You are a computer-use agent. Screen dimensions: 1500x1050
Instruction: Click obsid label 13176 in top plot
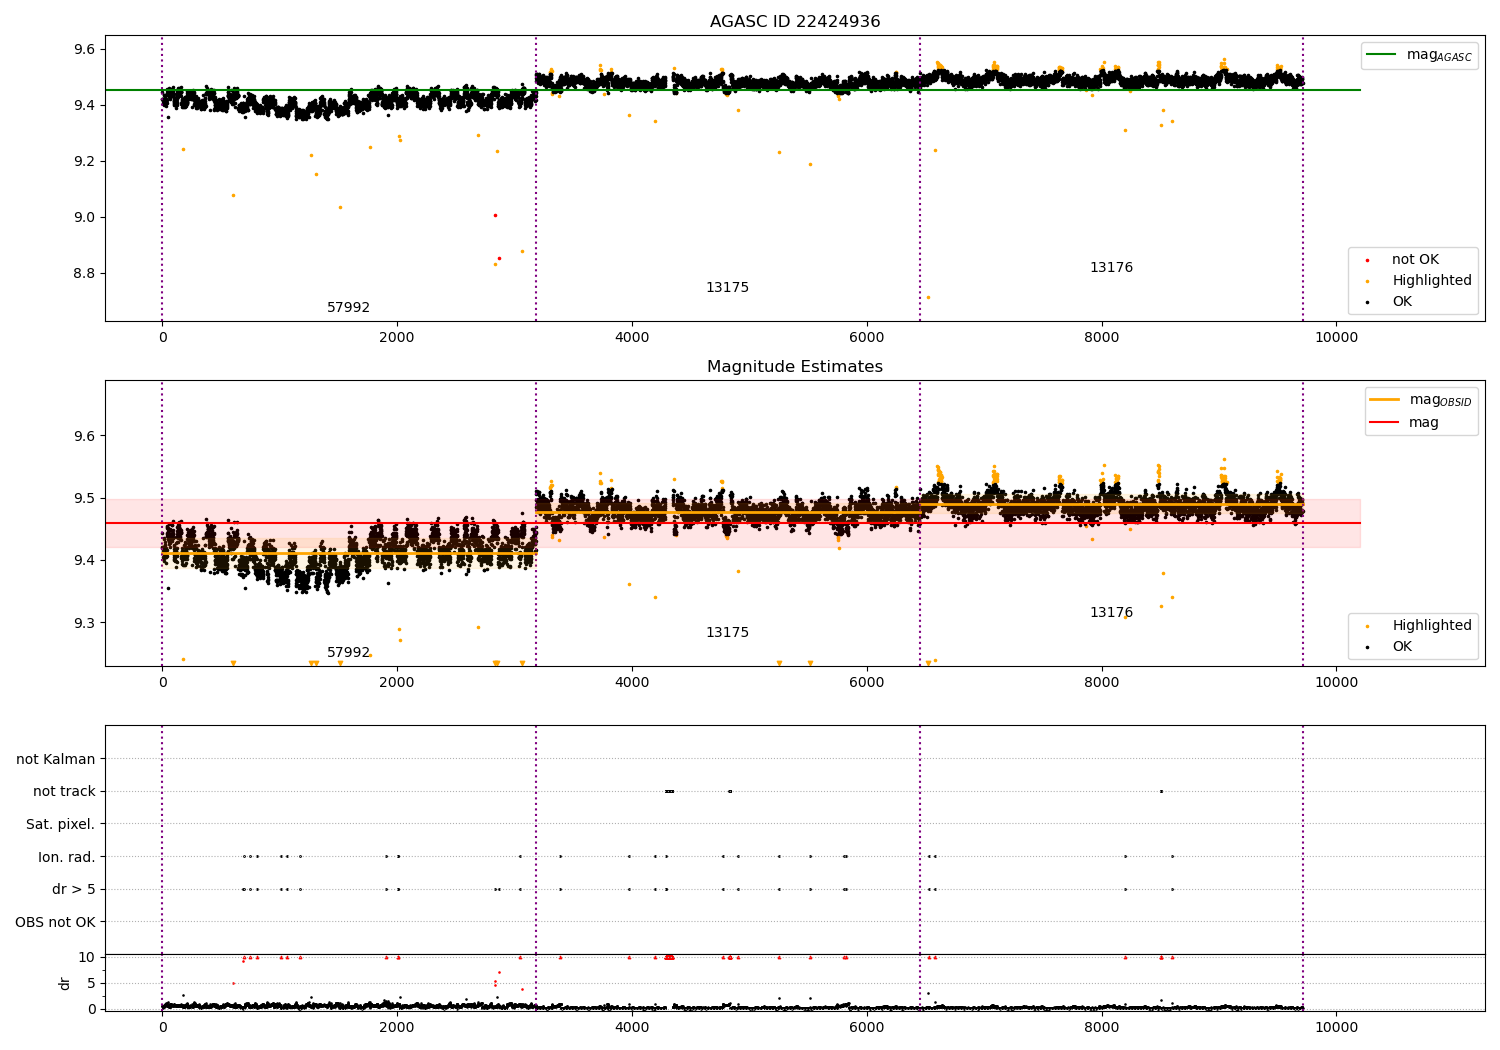pyautogui.click(x=1111, y=268)
